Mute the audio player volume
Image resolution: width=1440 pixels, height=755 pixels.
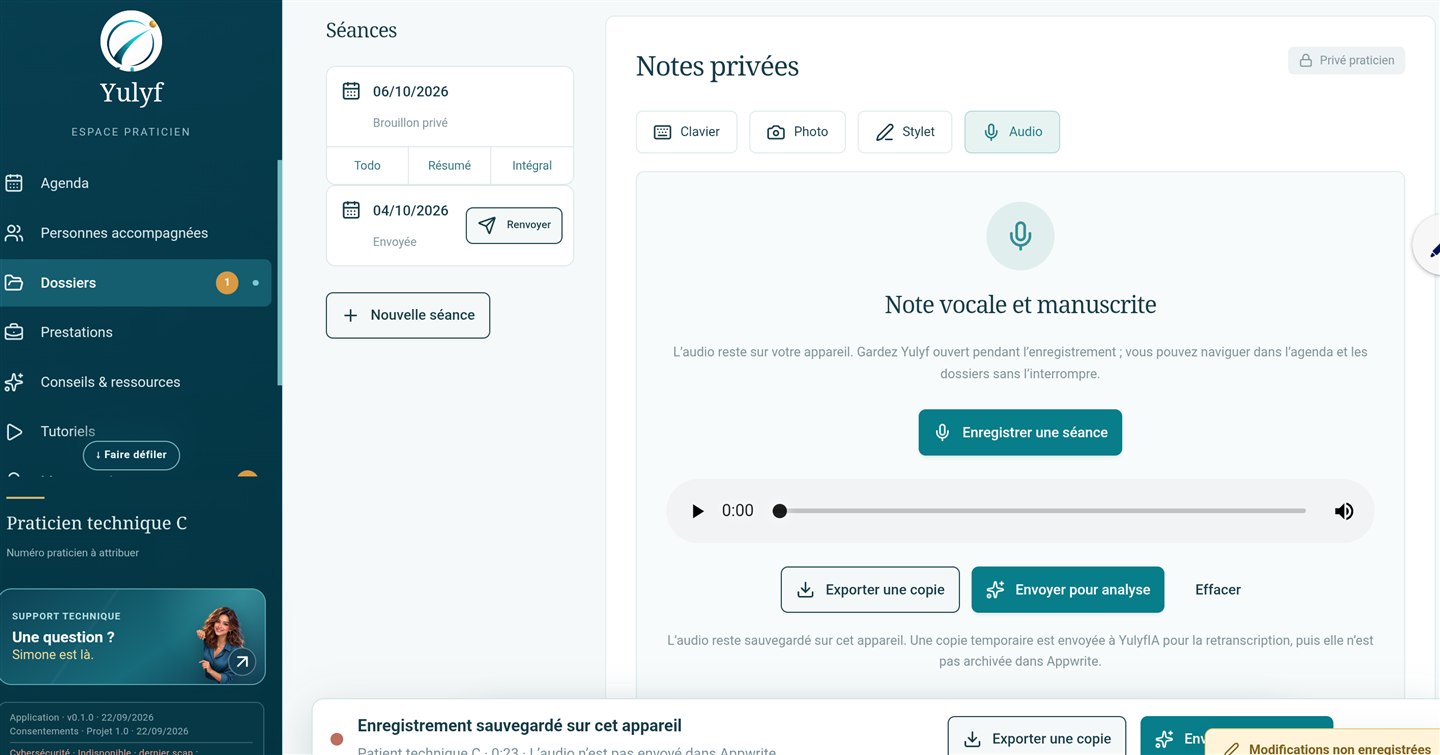click(1344, 511)
